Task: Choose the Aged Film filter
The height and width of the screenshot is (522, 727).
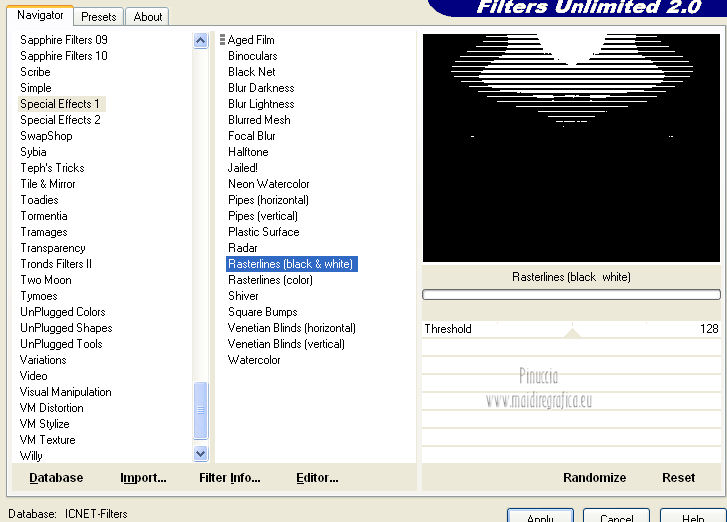Action: click(x=251, y=40)
